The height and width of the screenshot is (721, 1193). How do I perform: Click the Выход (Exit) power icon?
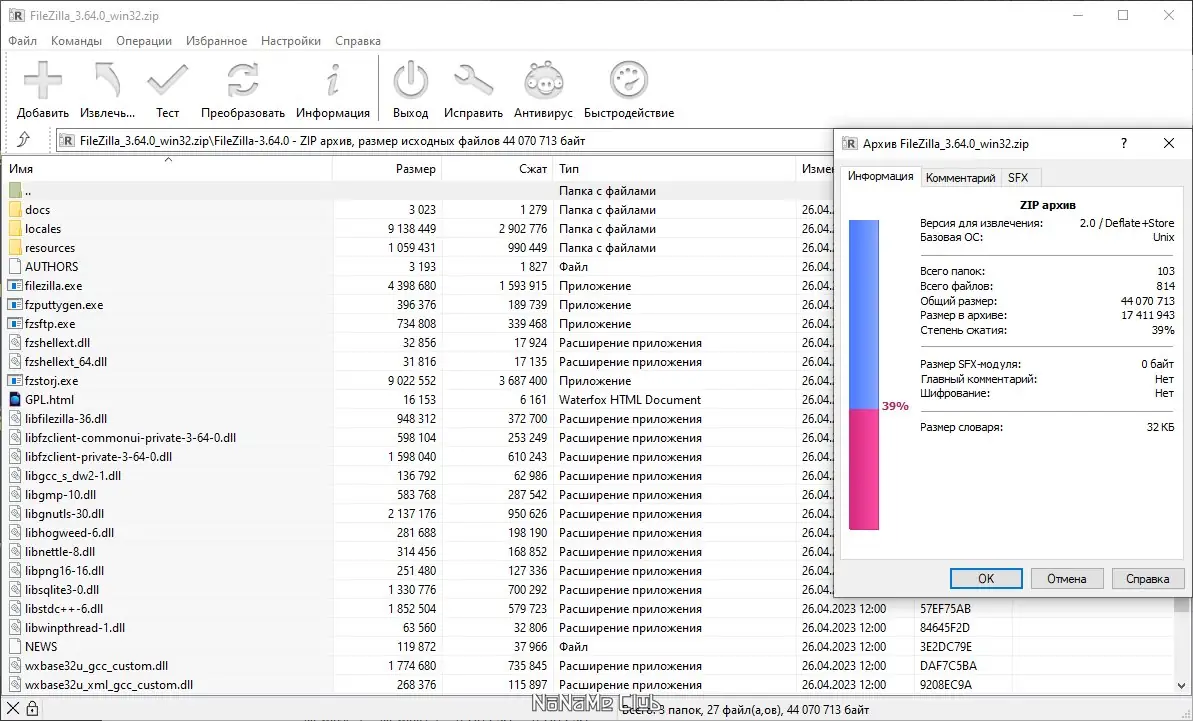pyautogui.click(x=411, y=79)
